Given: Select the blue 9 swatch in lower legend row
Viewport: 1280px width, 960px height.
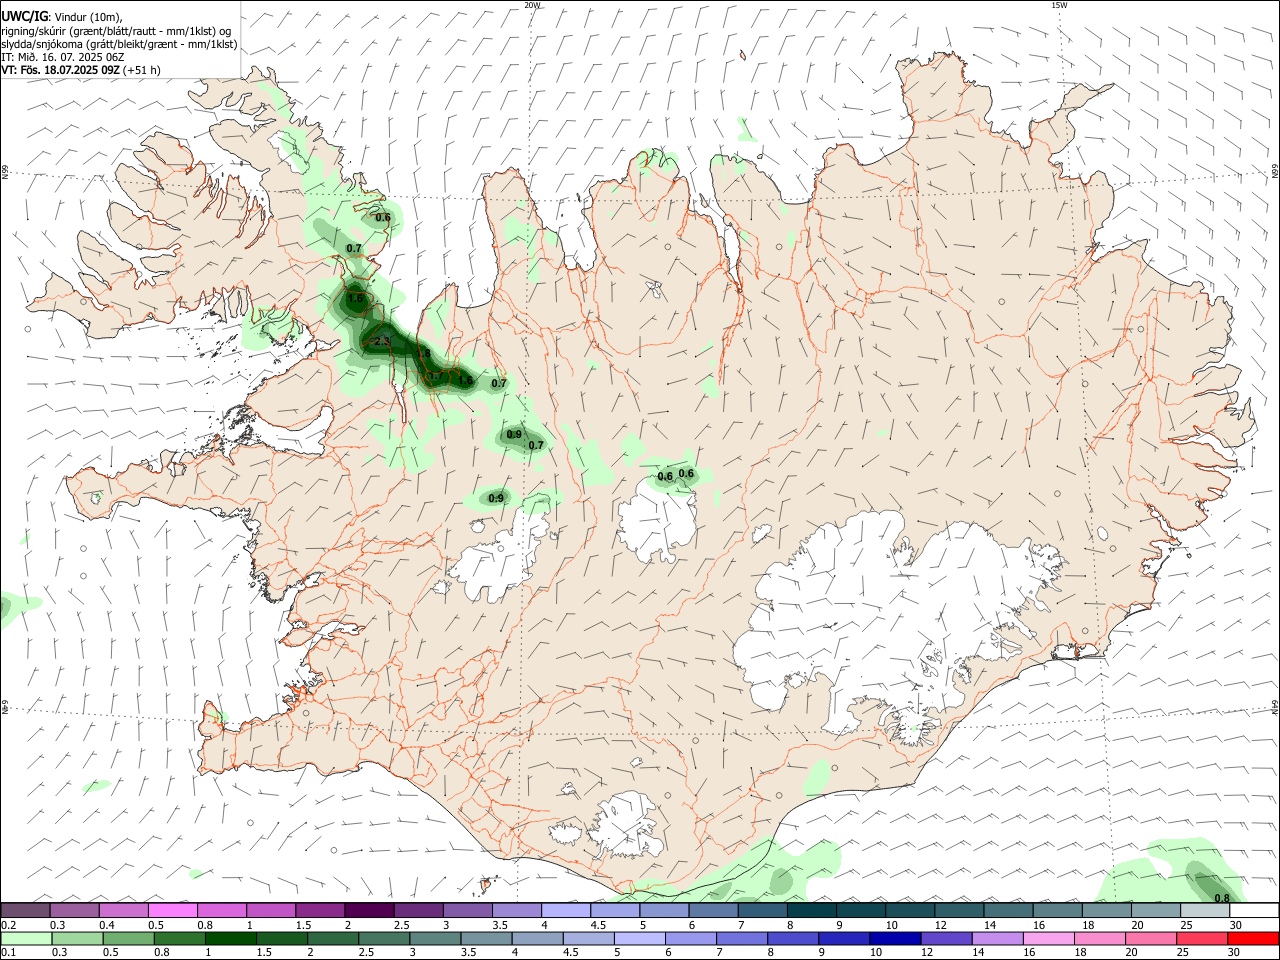Looking at the screenshot, I should (x=843, y=938).
